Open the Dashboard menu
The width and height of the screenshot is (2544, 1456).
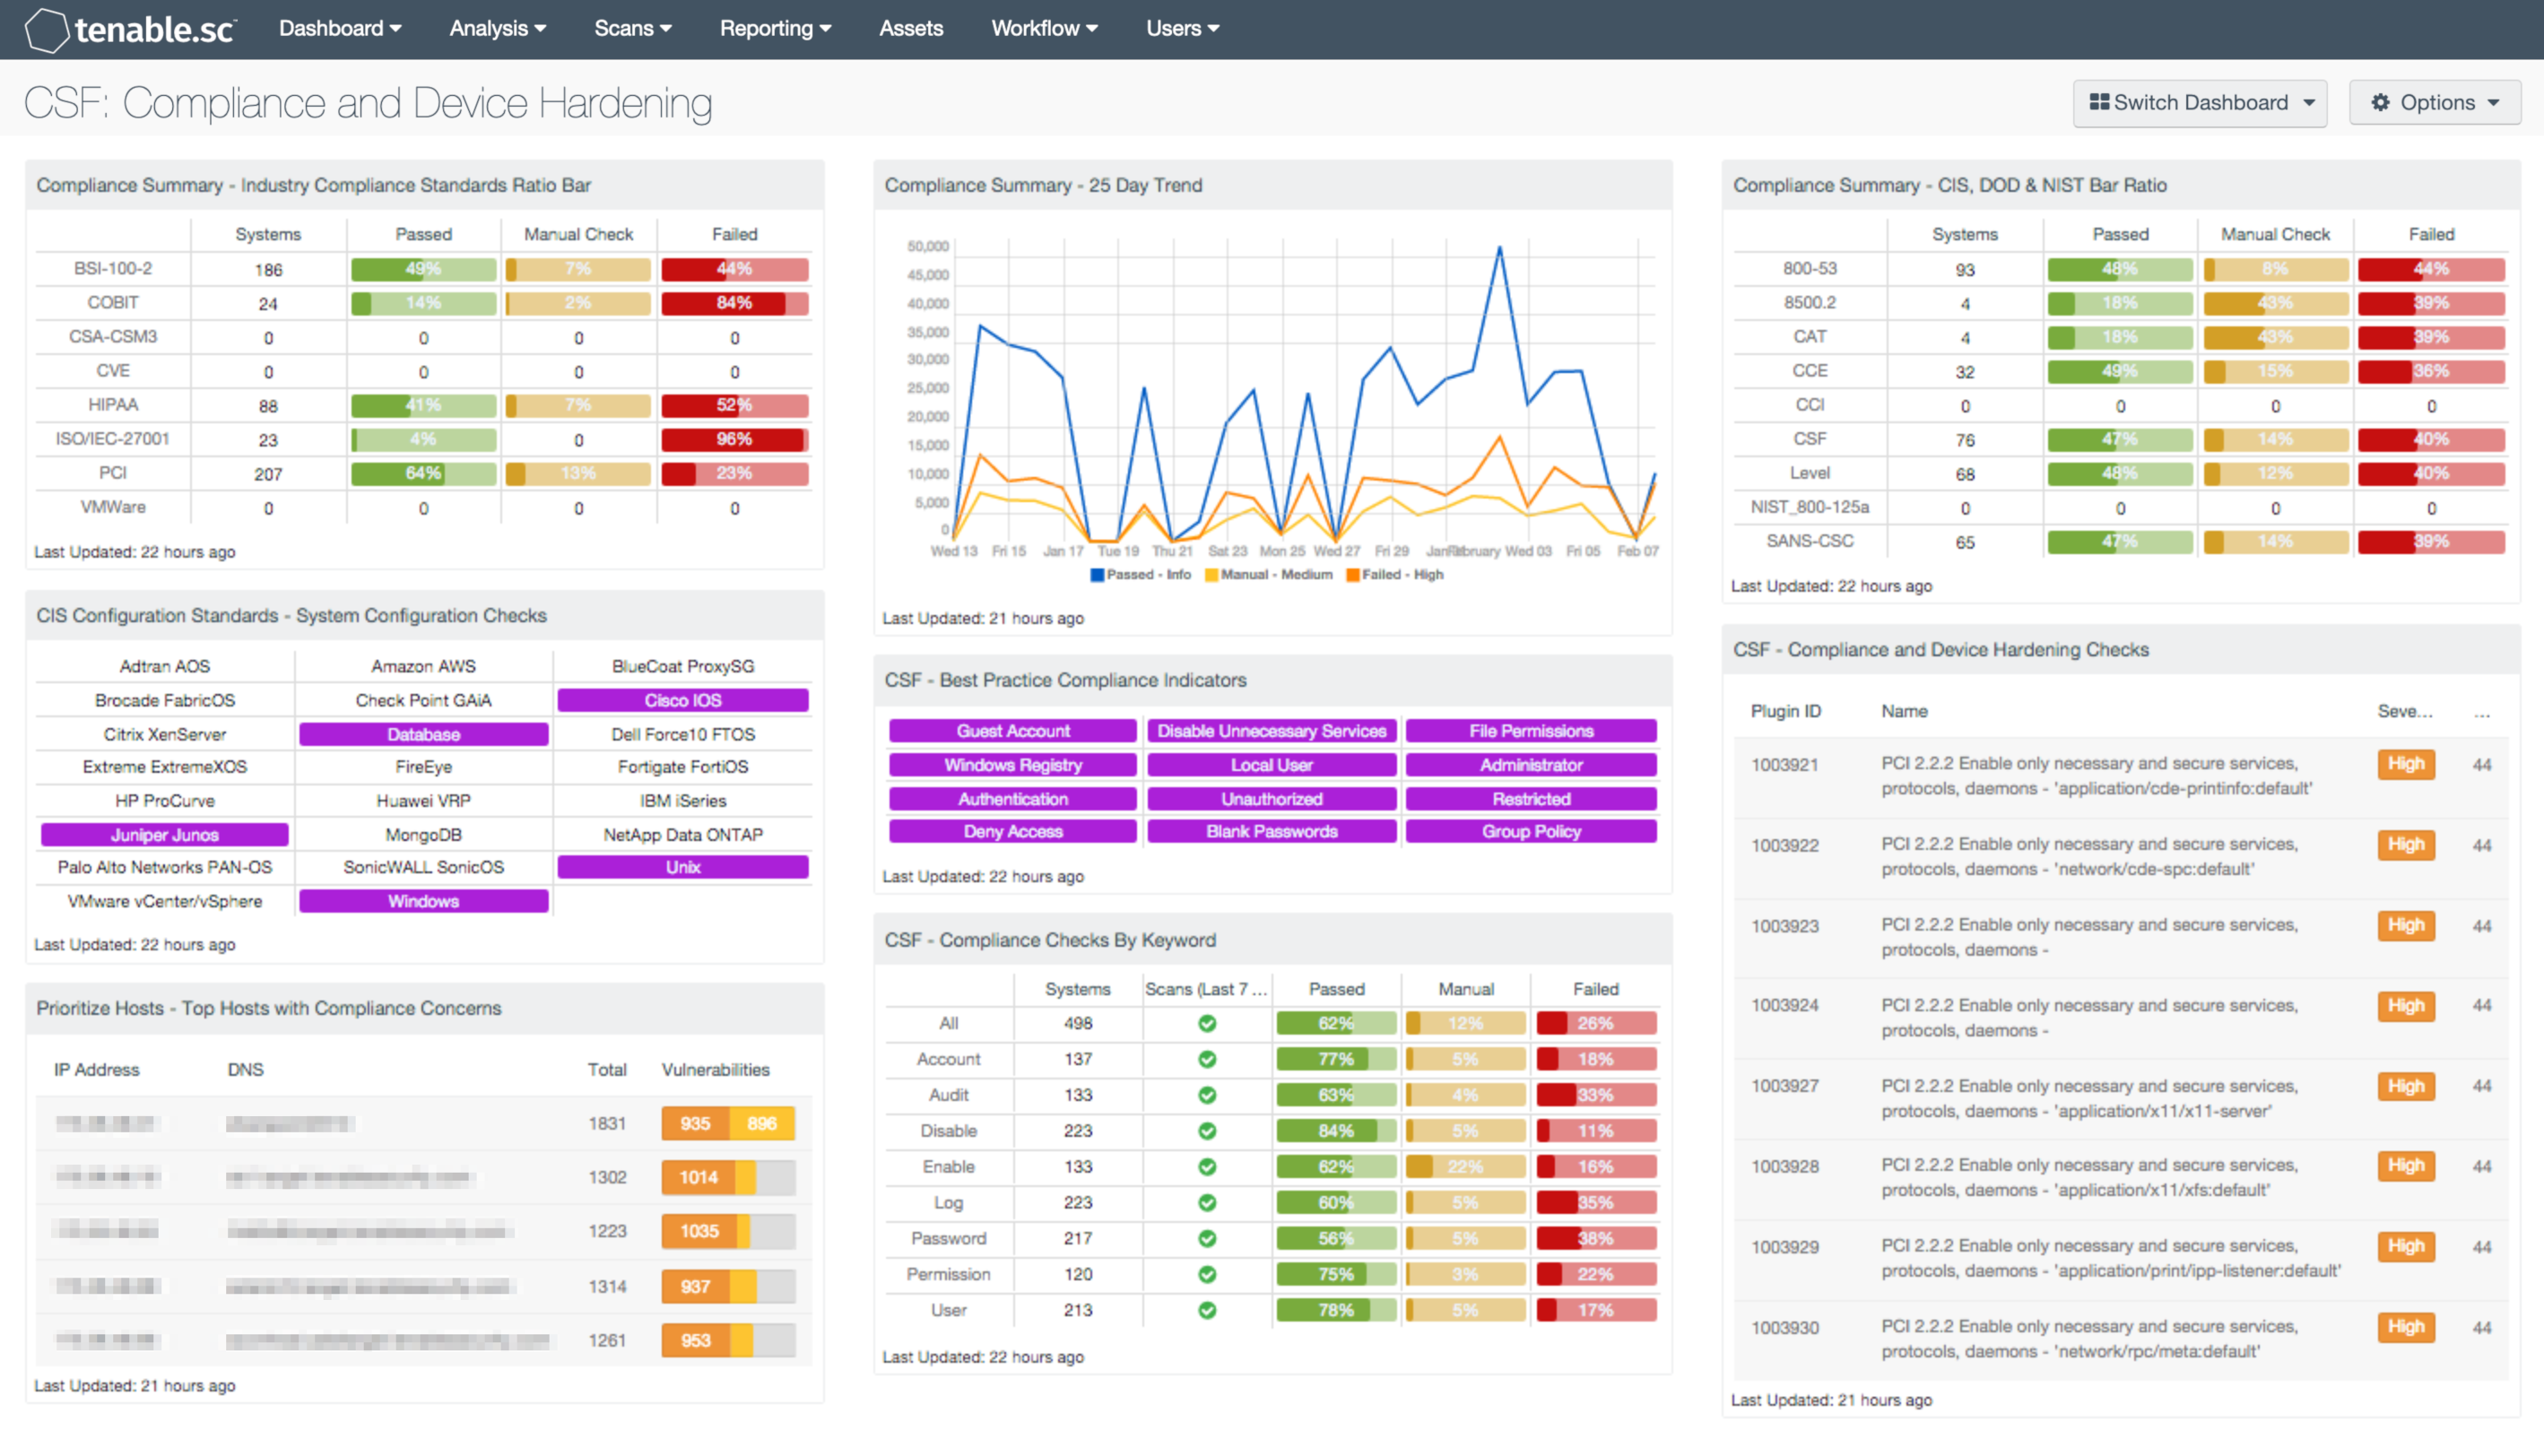pyautogui.click(x=340, y=29)
